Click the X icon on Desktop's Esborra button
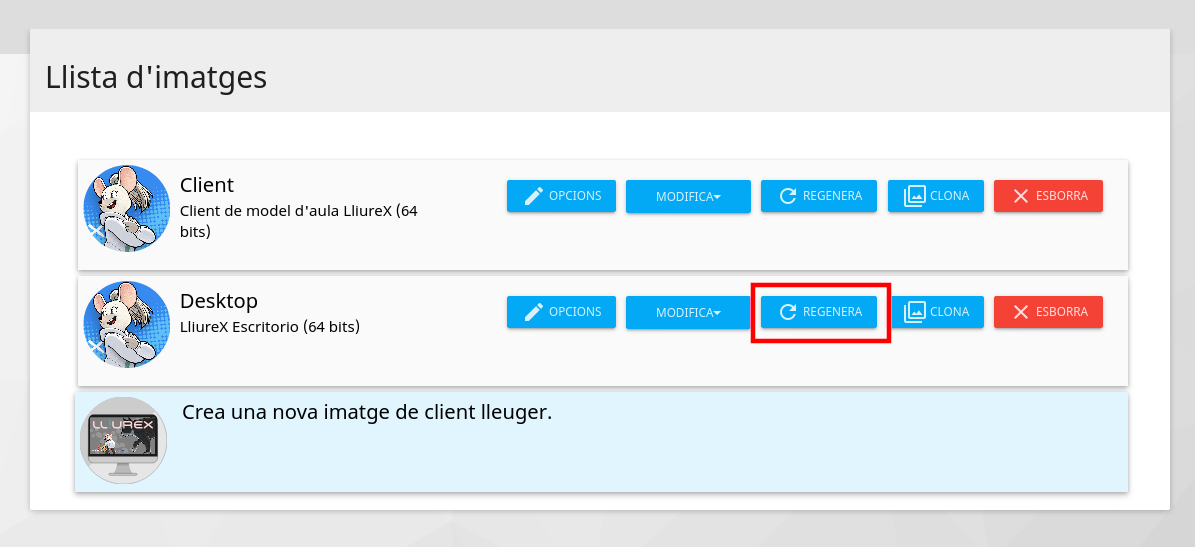 pos(1020,312)
